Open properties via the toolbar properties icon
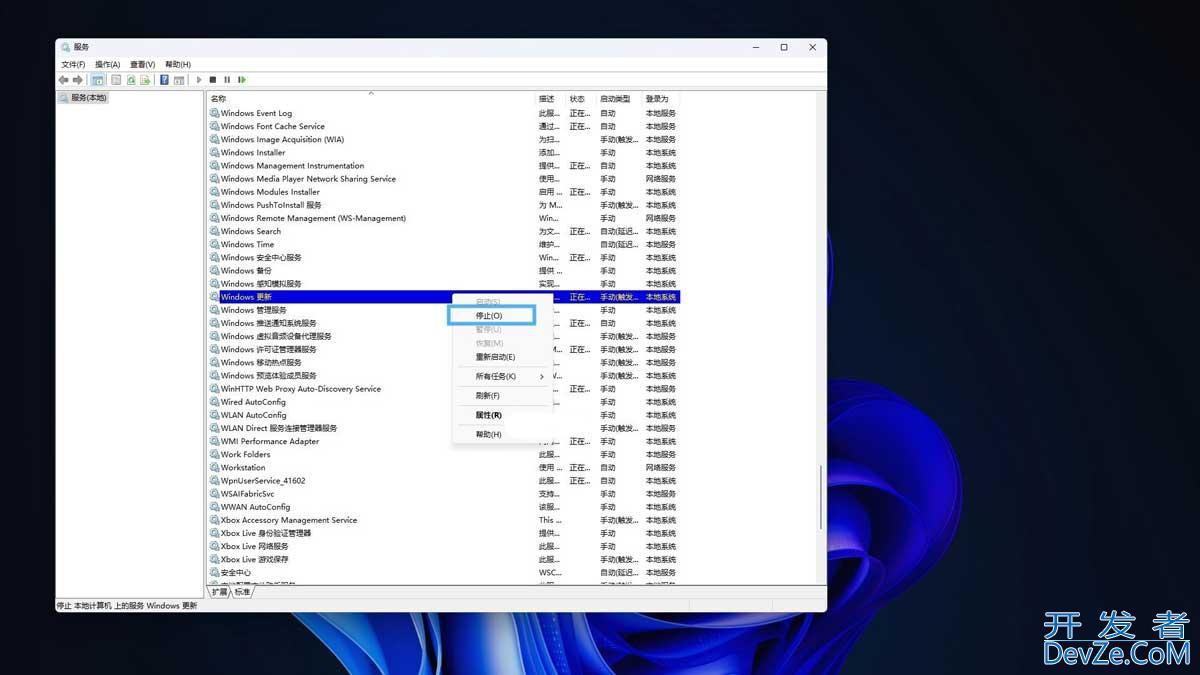 pyautogui.click(x=116, y=80)
